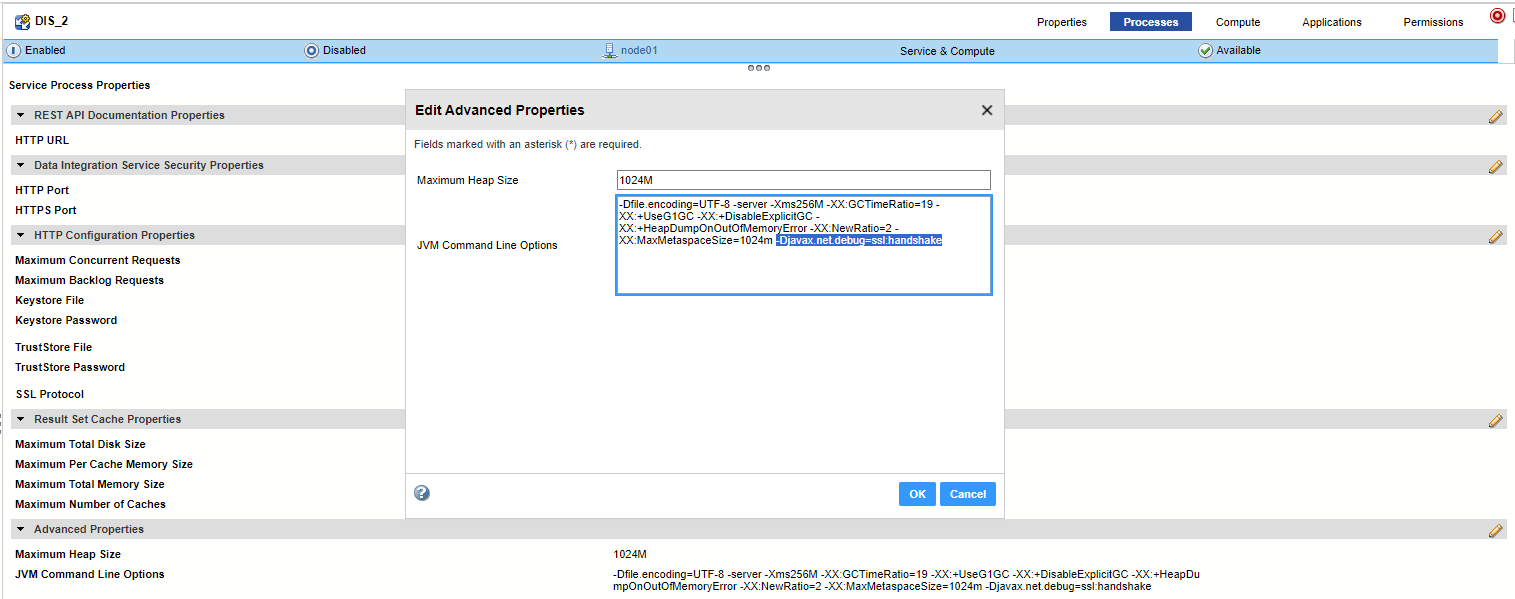Click 1024M value under Advanced Properties
The width and height of the screenshot is (1515, 599).
(630, 554)
